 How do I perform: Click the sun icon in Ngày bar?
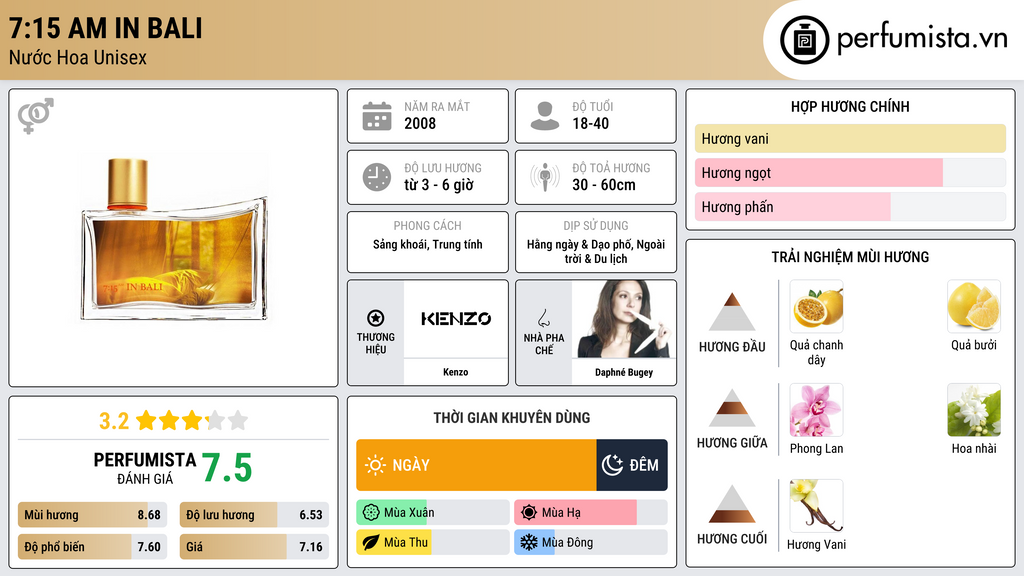tap(376, 465)
